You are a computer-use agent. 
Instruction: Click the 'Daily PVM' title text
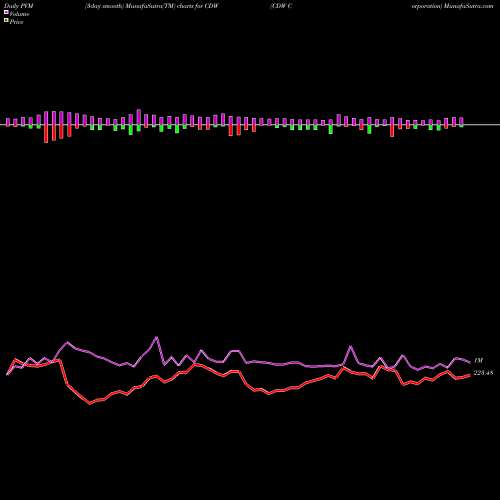point(19,6)
